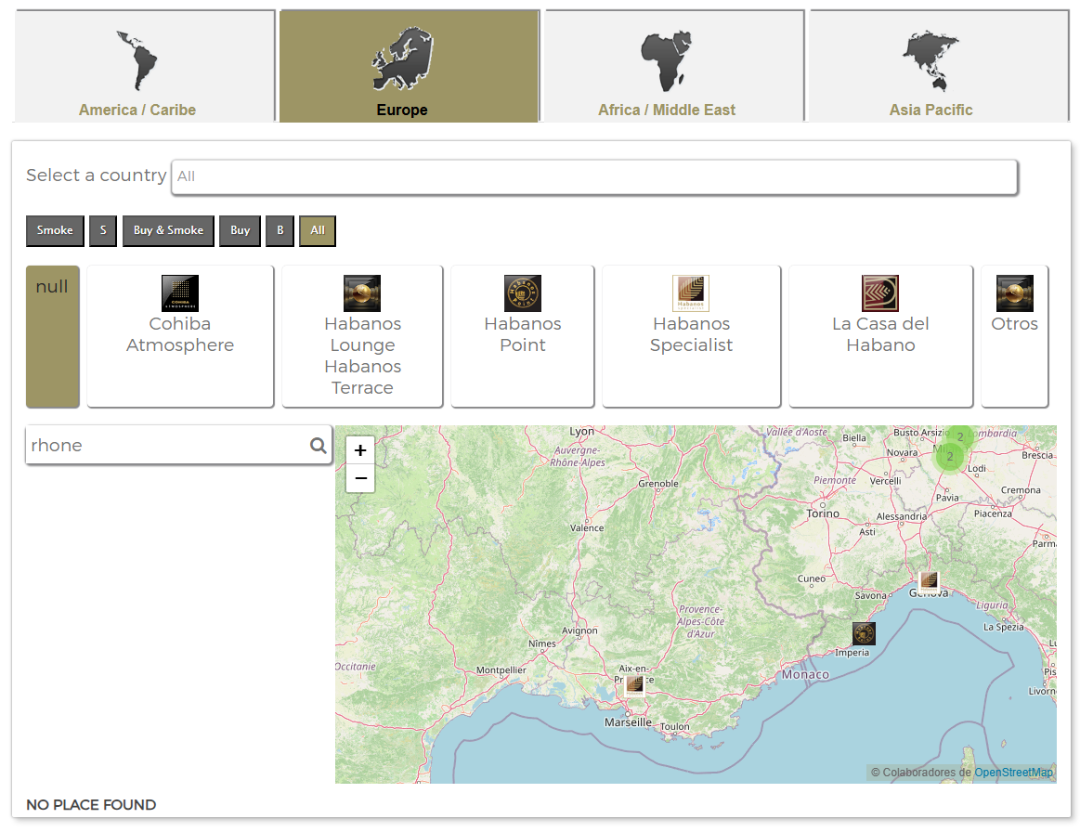Image resolution: width=1080 pixels, height=832 pixels.
Task: Select the Cohiba Atmosphere category card
Action: click(180, 336)
